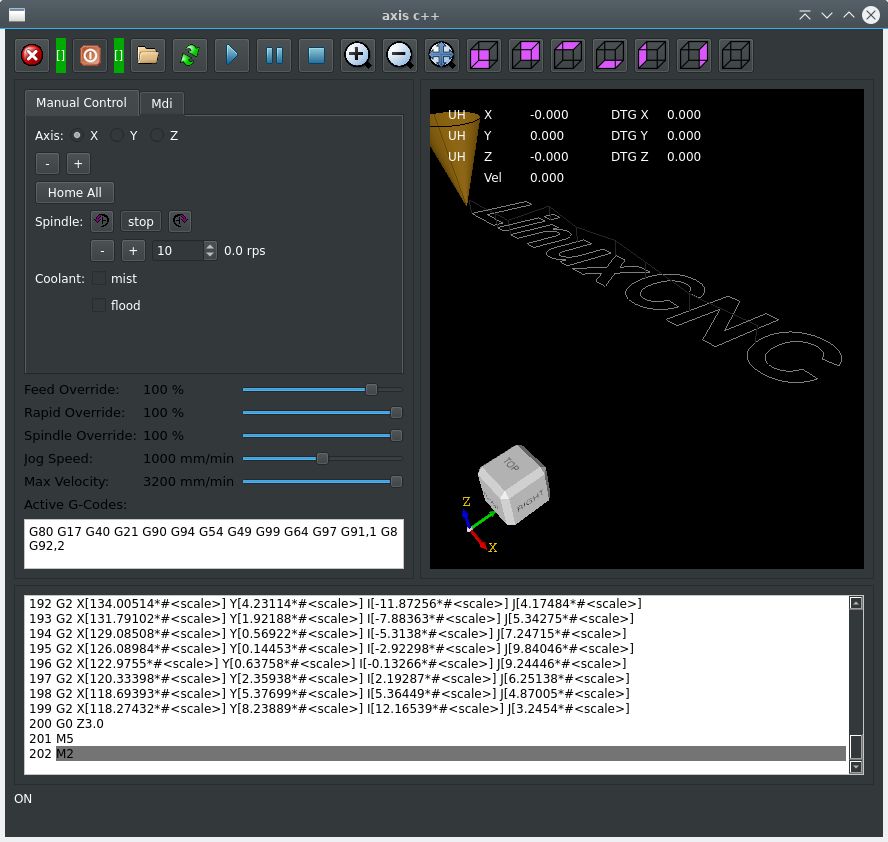Start spindle reverse with the left rotation icon
Screen dimensions: 888x842
tap(102, 221)
